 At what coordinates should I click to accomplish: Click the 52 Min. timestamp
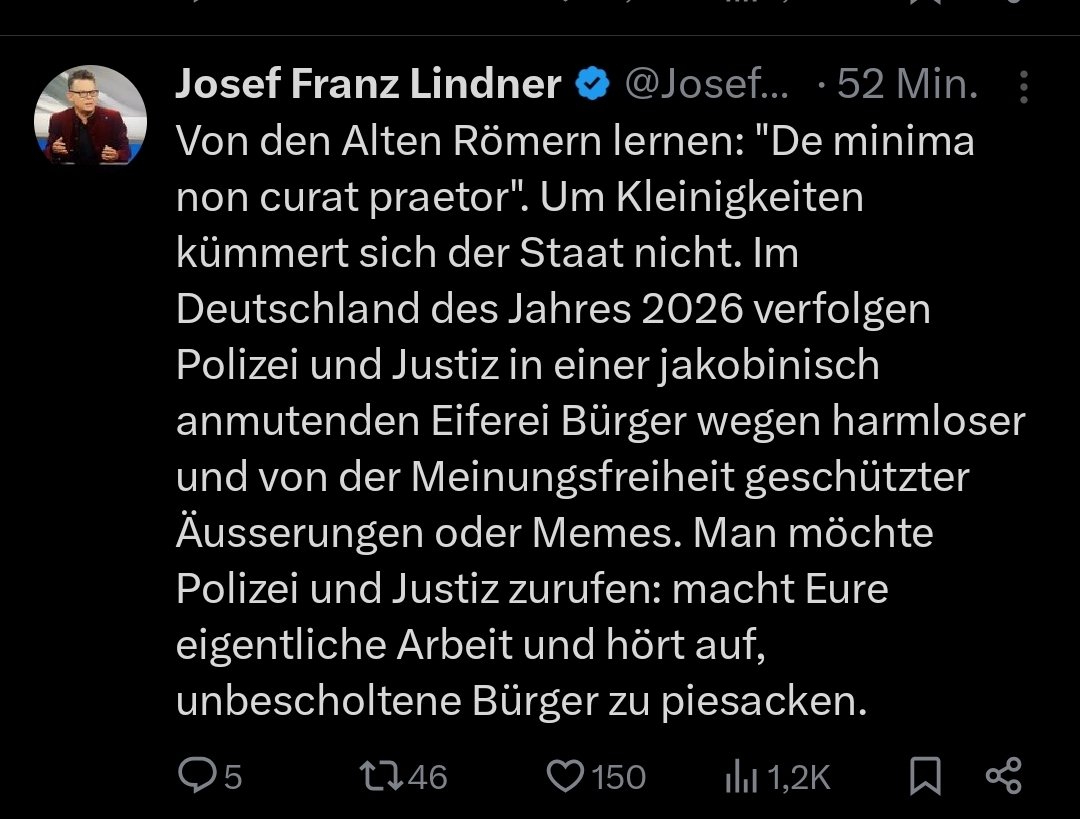908,86
